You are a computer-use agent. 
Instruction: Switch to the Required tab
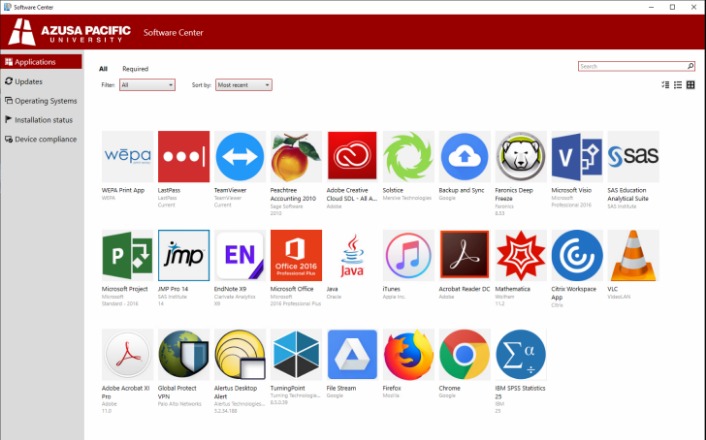(x=135, y=69)
